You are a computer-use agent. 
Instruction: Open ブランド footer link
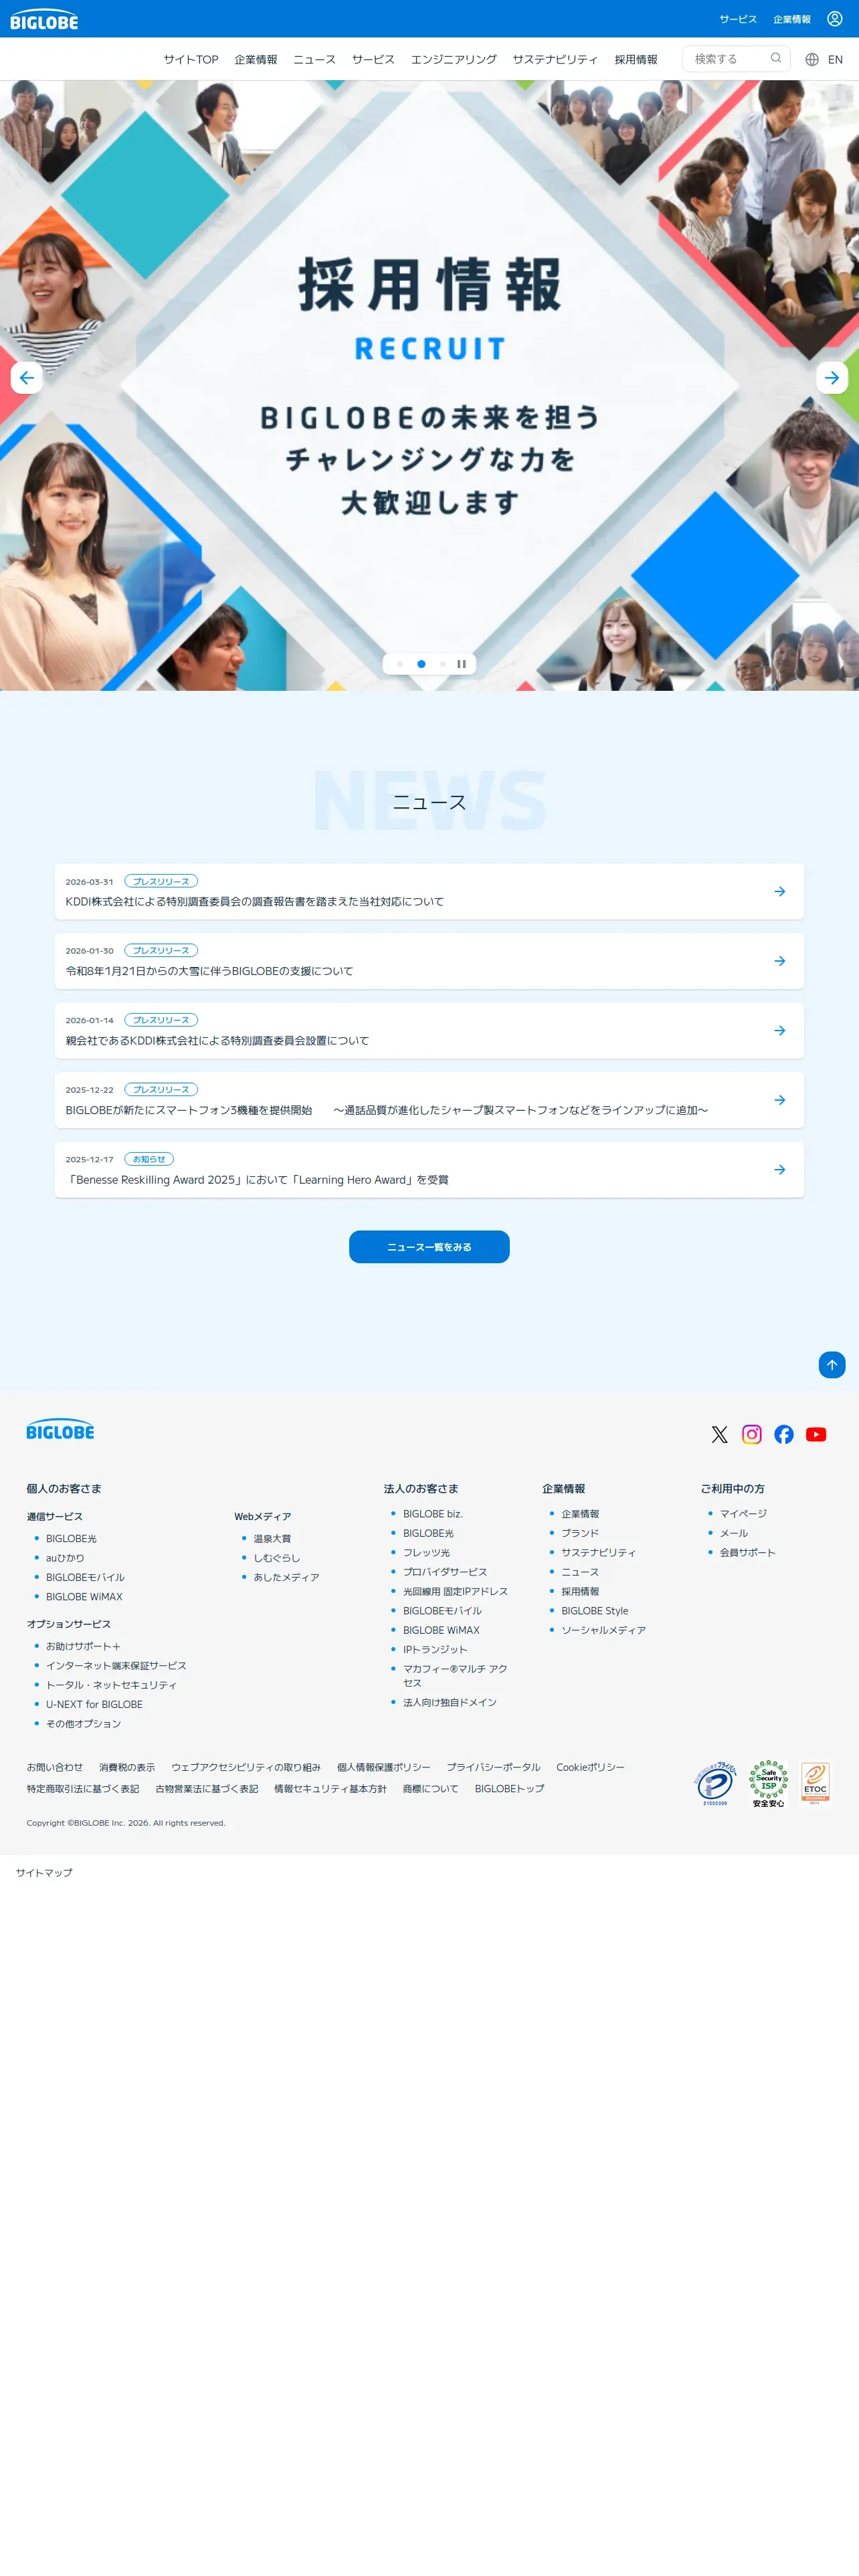coord(580,1532)
